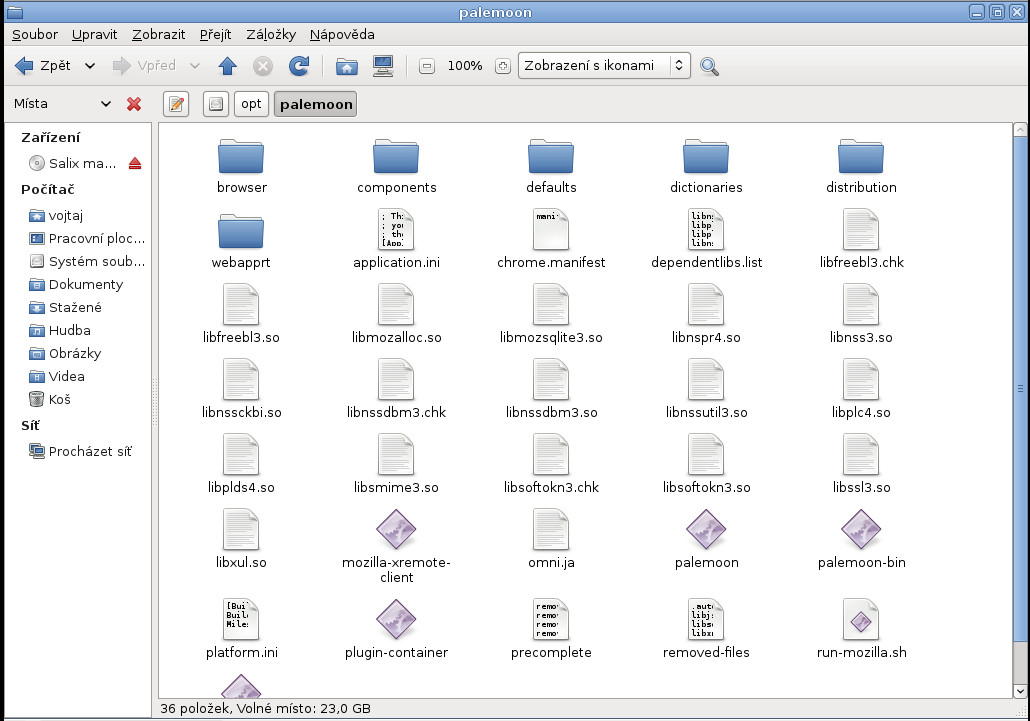Screen dimensions: 1030x721
Task: Click the zoom in plus icon
Action: point(503,66)
